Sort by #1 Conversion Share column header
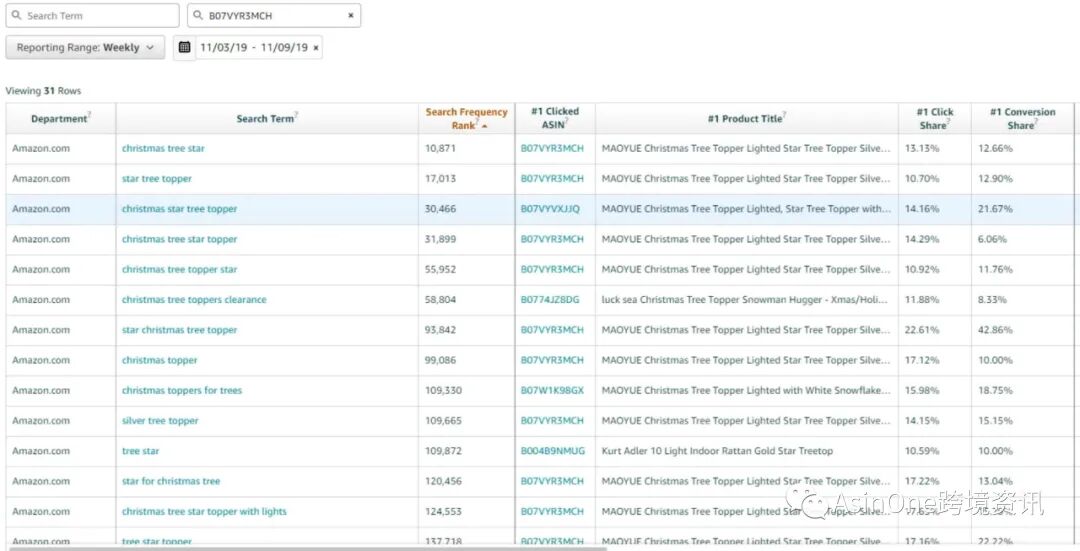 click(1022, 118)
